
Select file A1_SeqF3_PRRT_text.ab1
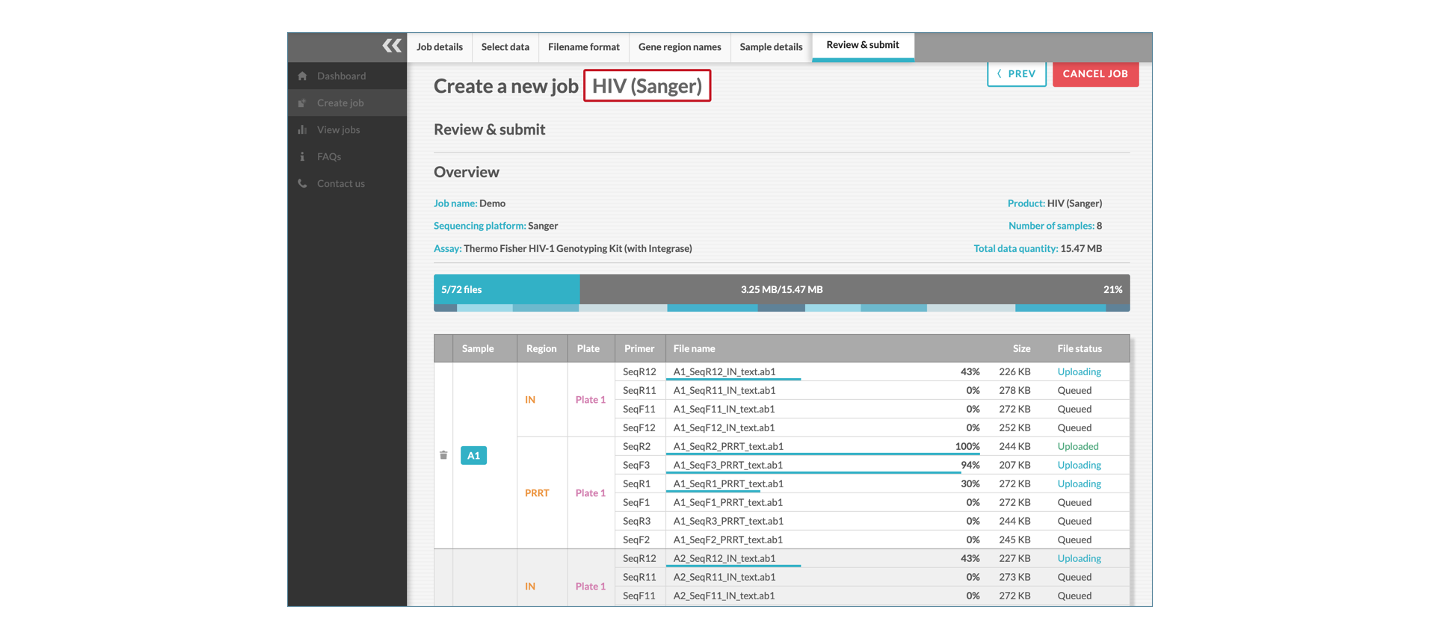click(x=728, y=465)
